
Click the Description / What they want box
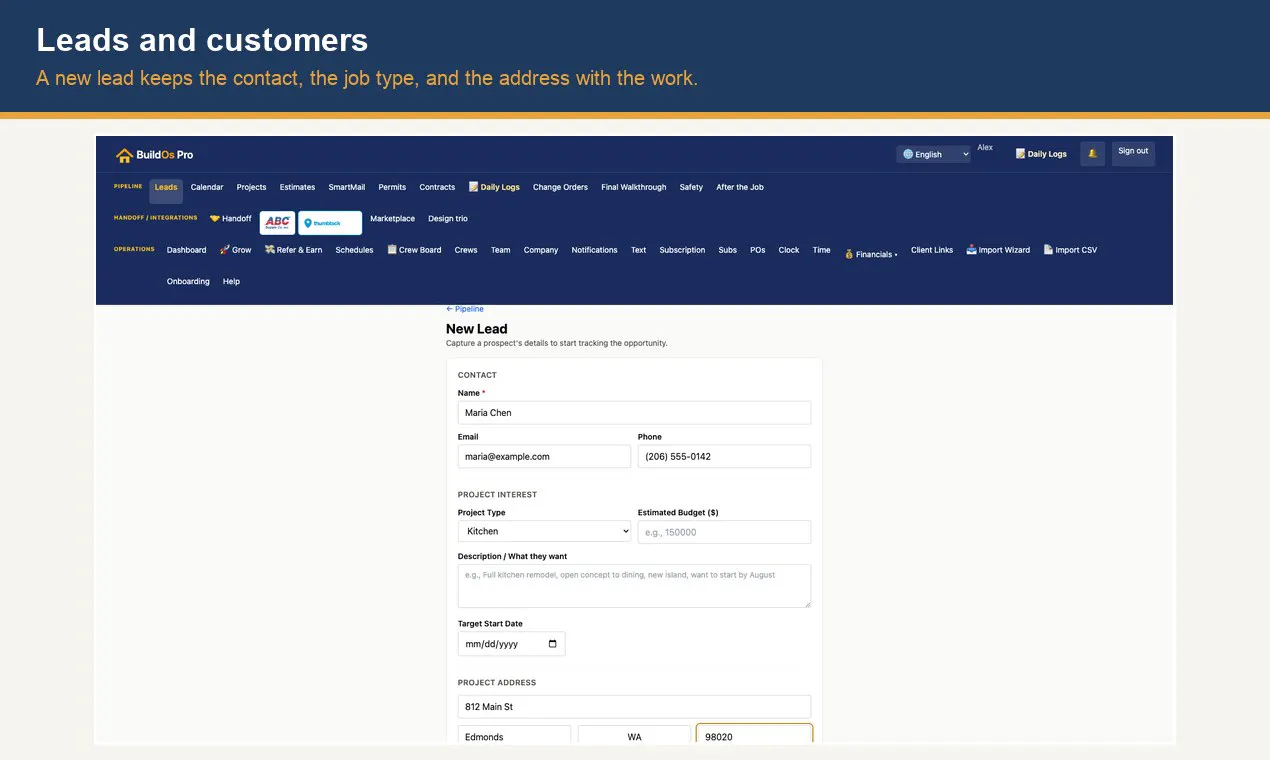(634, 586)
